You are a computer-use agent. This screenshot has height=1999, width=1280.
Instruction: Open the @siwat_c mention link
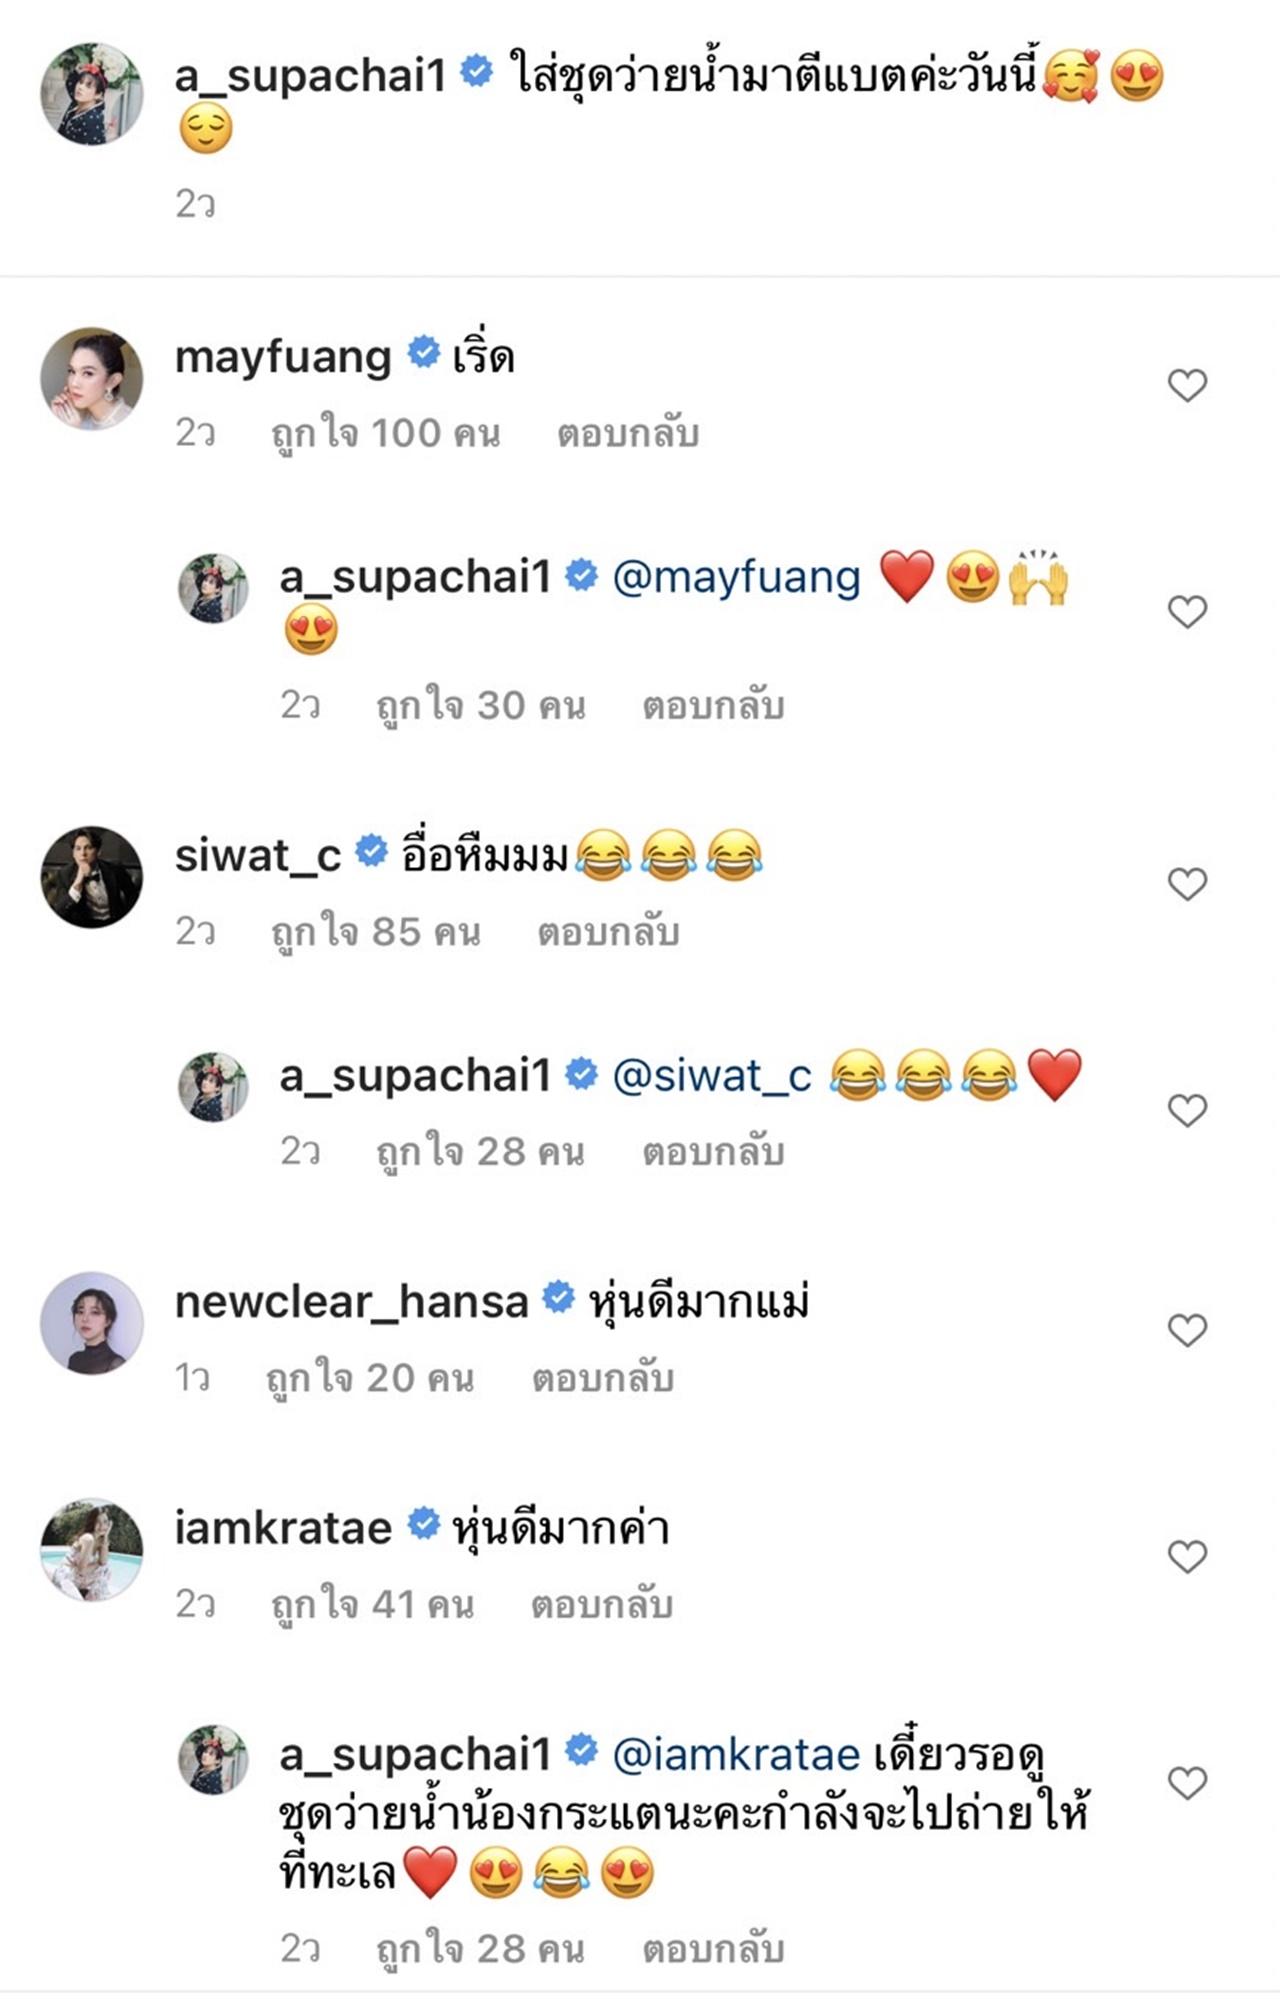click(x=711, y=1076)
